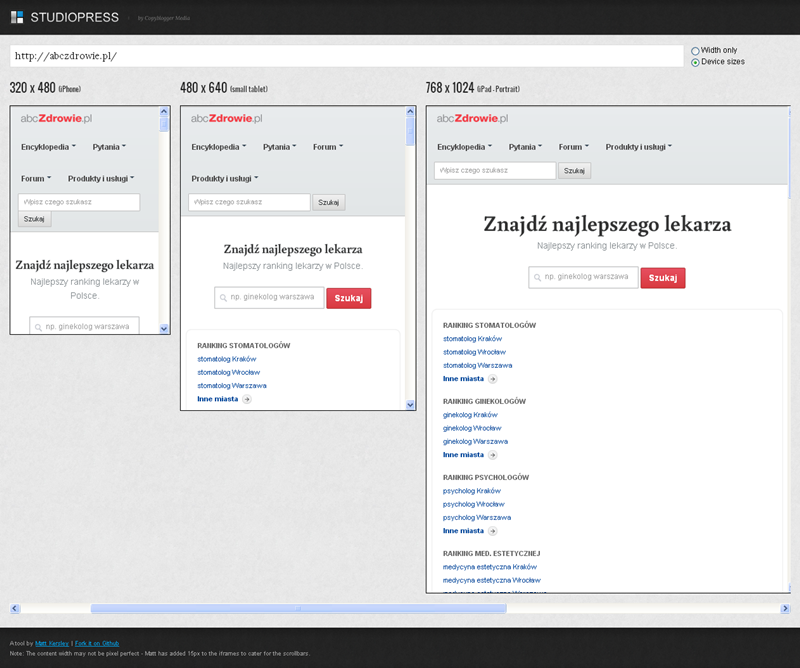Image resolution: width=800 pixels, height=668 pixels.
Task: Open the Fork it on Github footer link
Action: click(97, 644)
